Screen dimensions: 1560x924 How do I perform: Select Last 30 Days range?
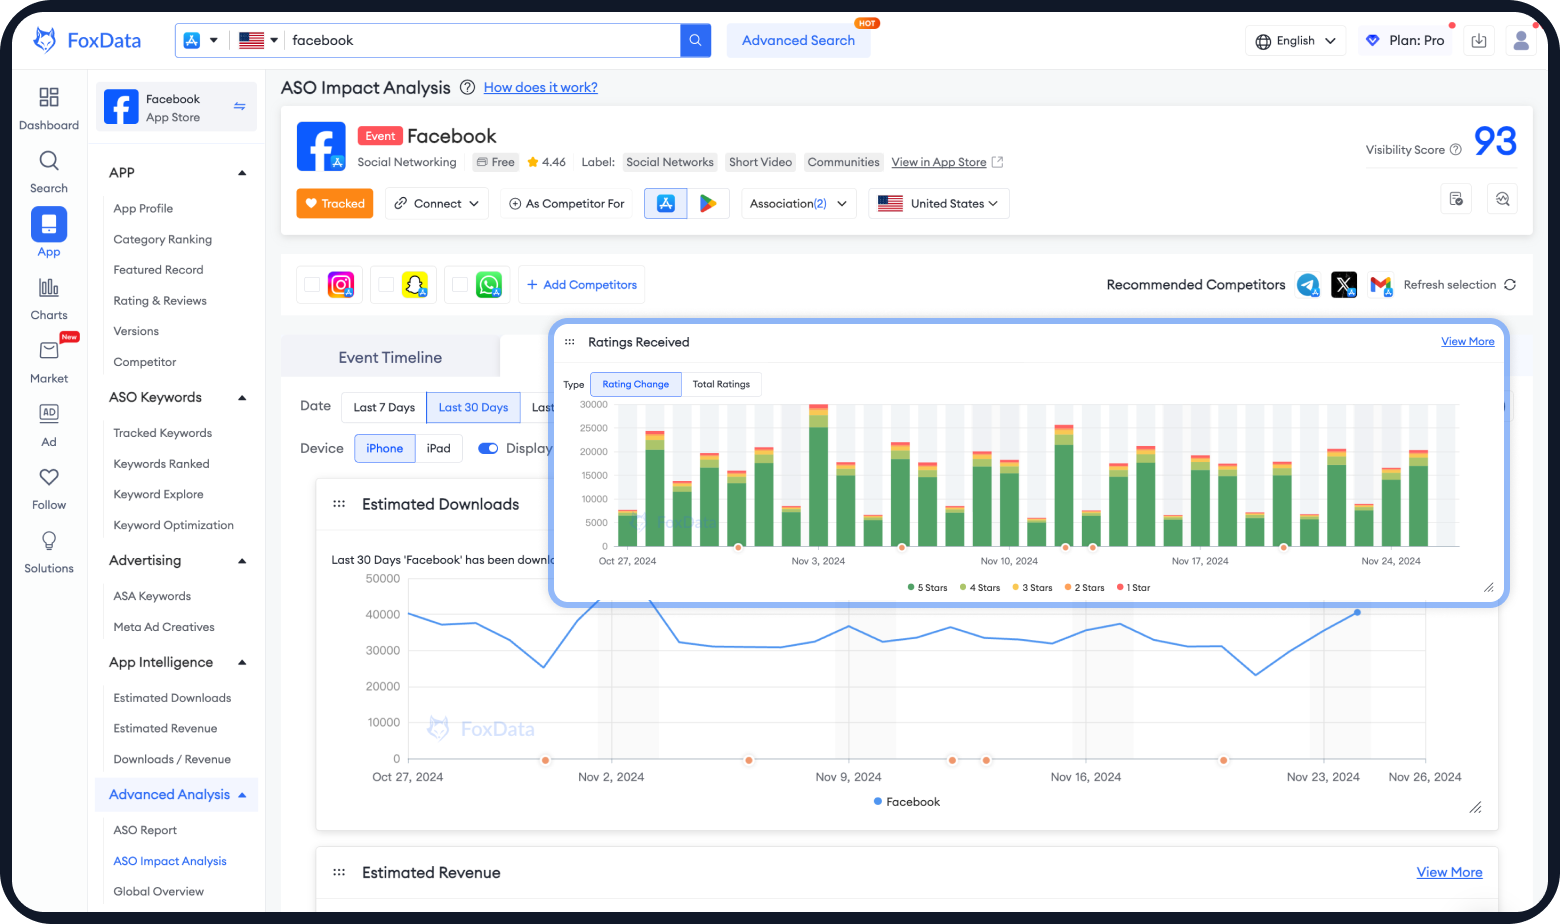473,408
